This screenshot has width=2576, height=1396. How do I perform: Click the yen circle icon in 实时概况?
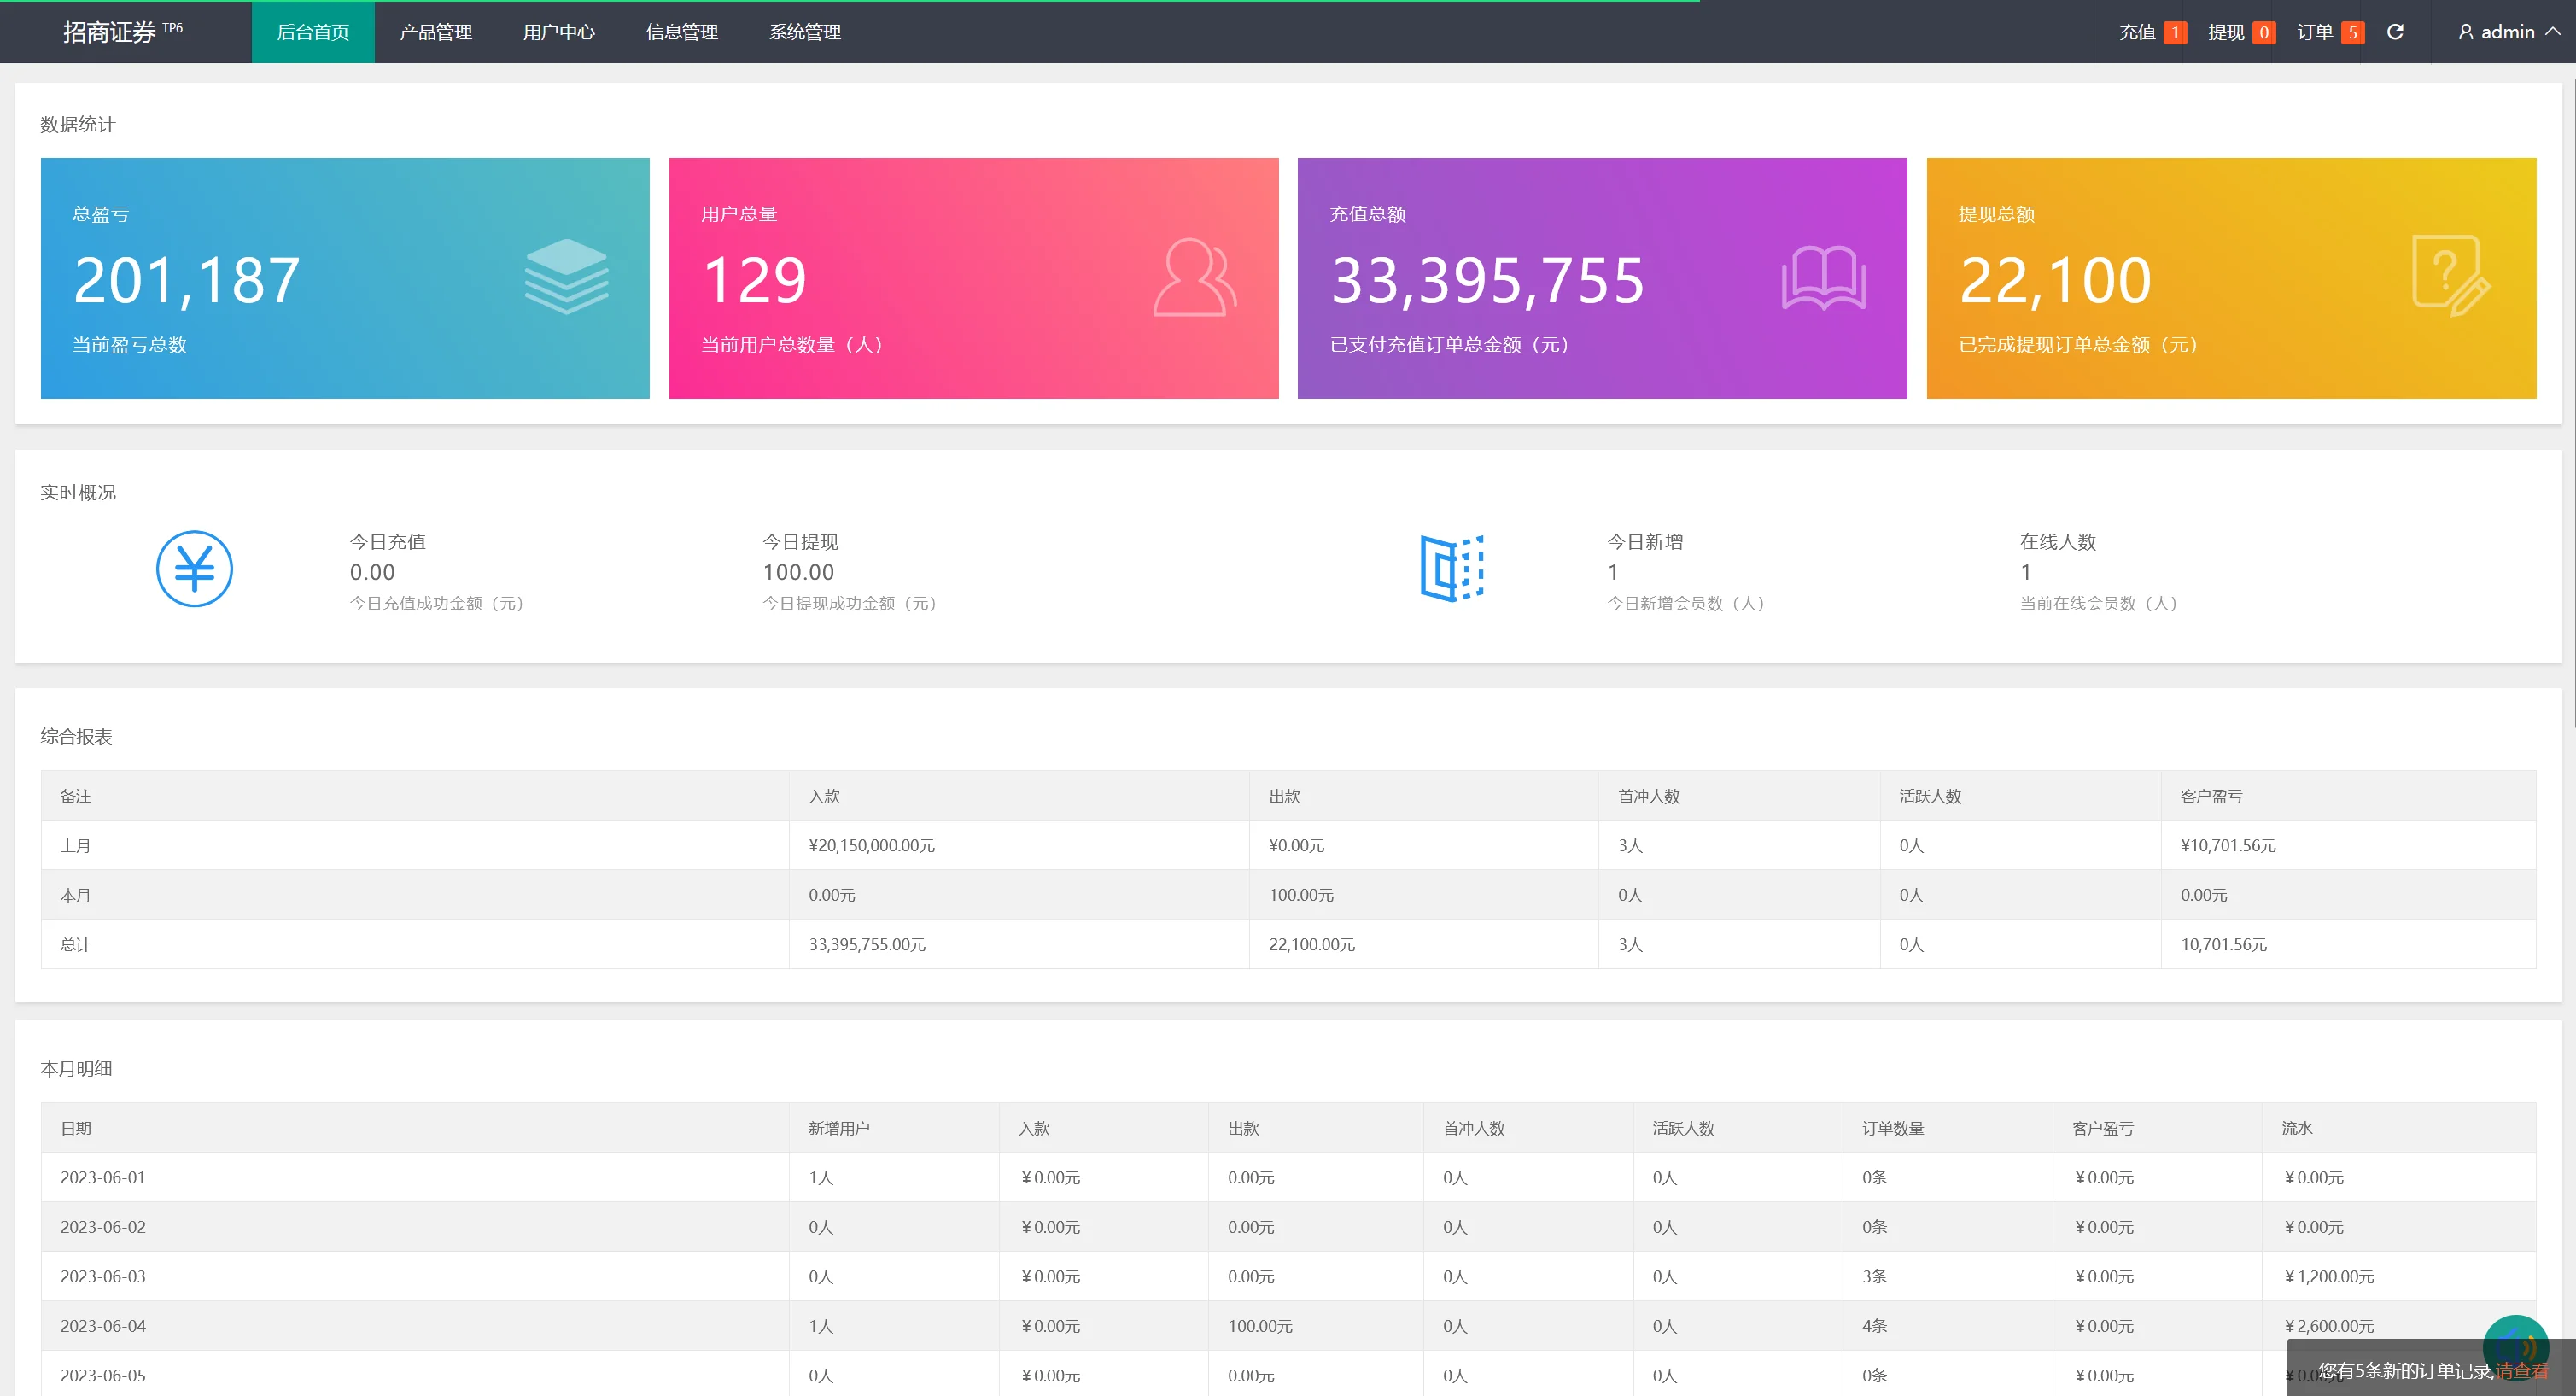coord(194,569)
